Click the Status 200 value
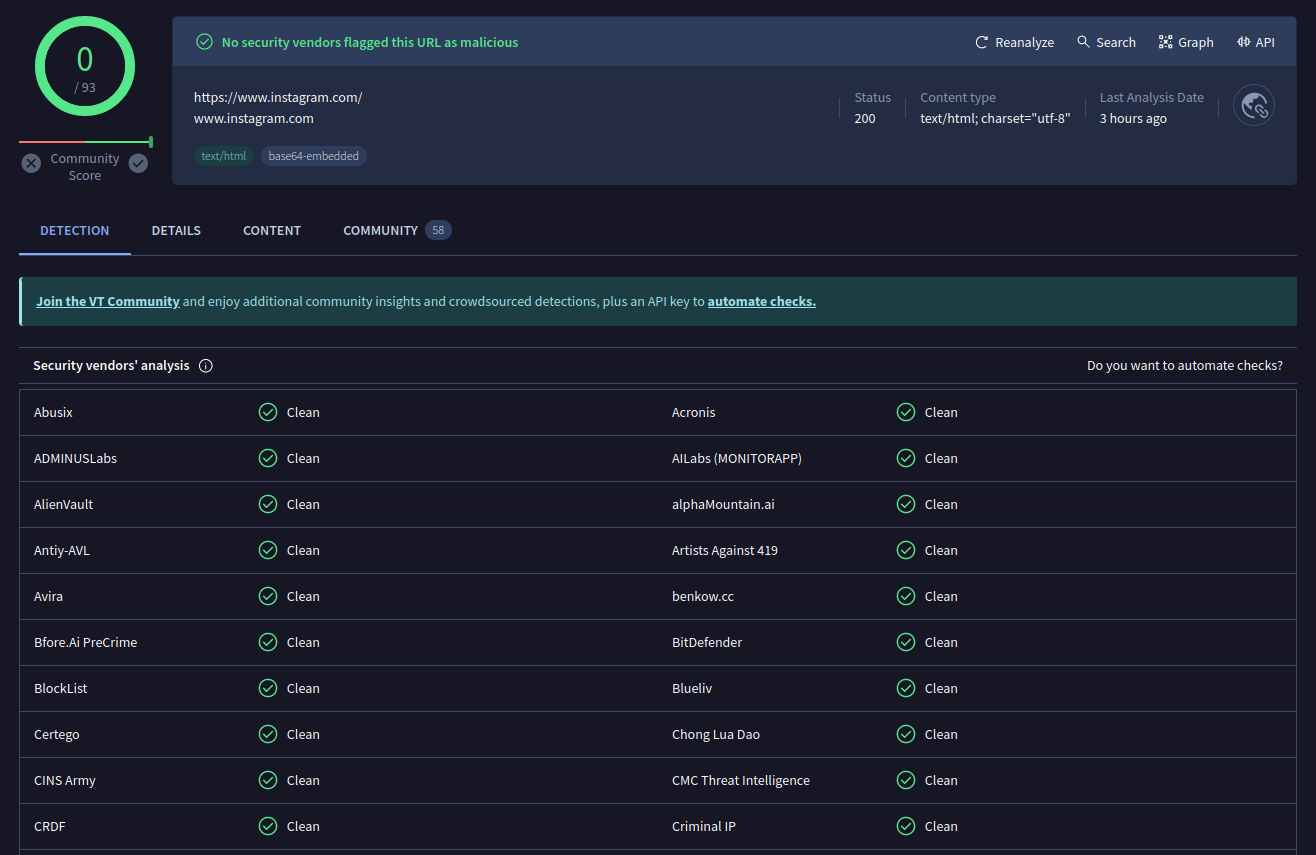The height and width of the screenshot is (855, 1316). pos(865,118)
